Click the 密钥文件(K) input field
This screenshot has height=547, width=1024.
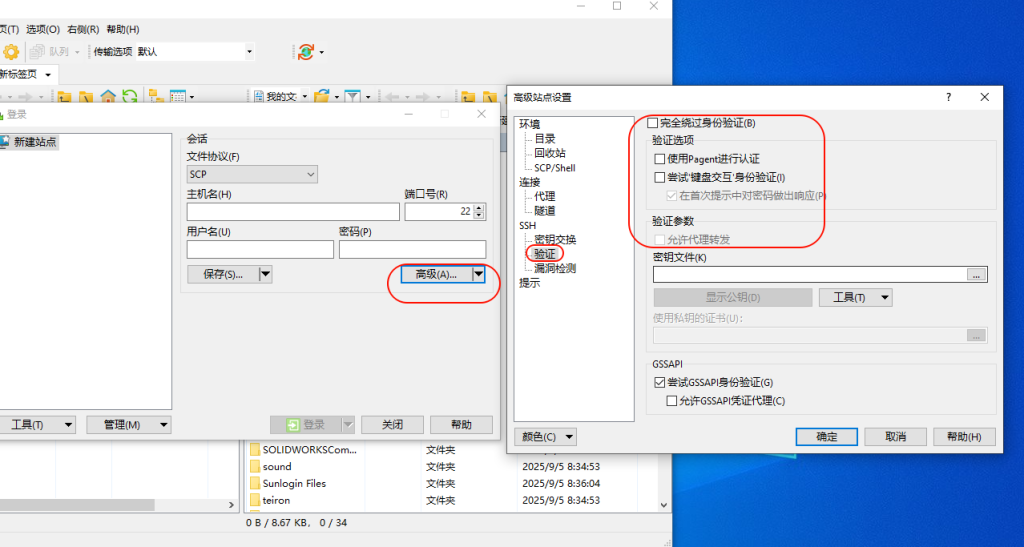(810, 275)
